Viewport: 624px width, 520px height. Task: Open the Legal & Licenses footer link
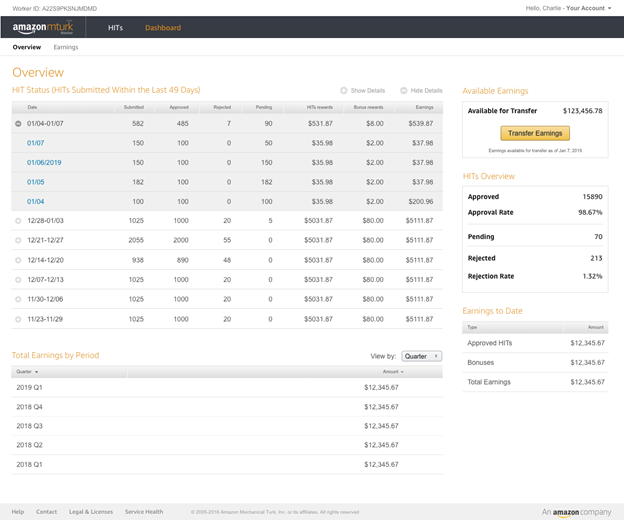(91, 512)
